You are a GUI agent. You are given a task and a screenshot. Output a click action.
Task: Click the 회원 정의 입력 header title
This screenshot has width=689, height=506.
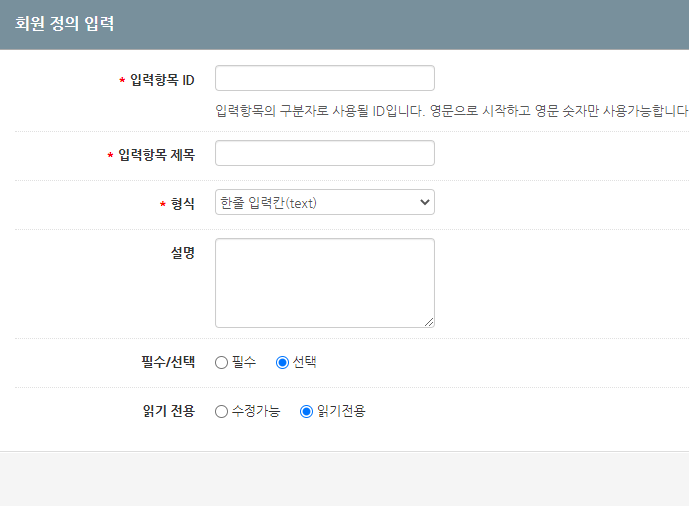click(x=65, y=23)
